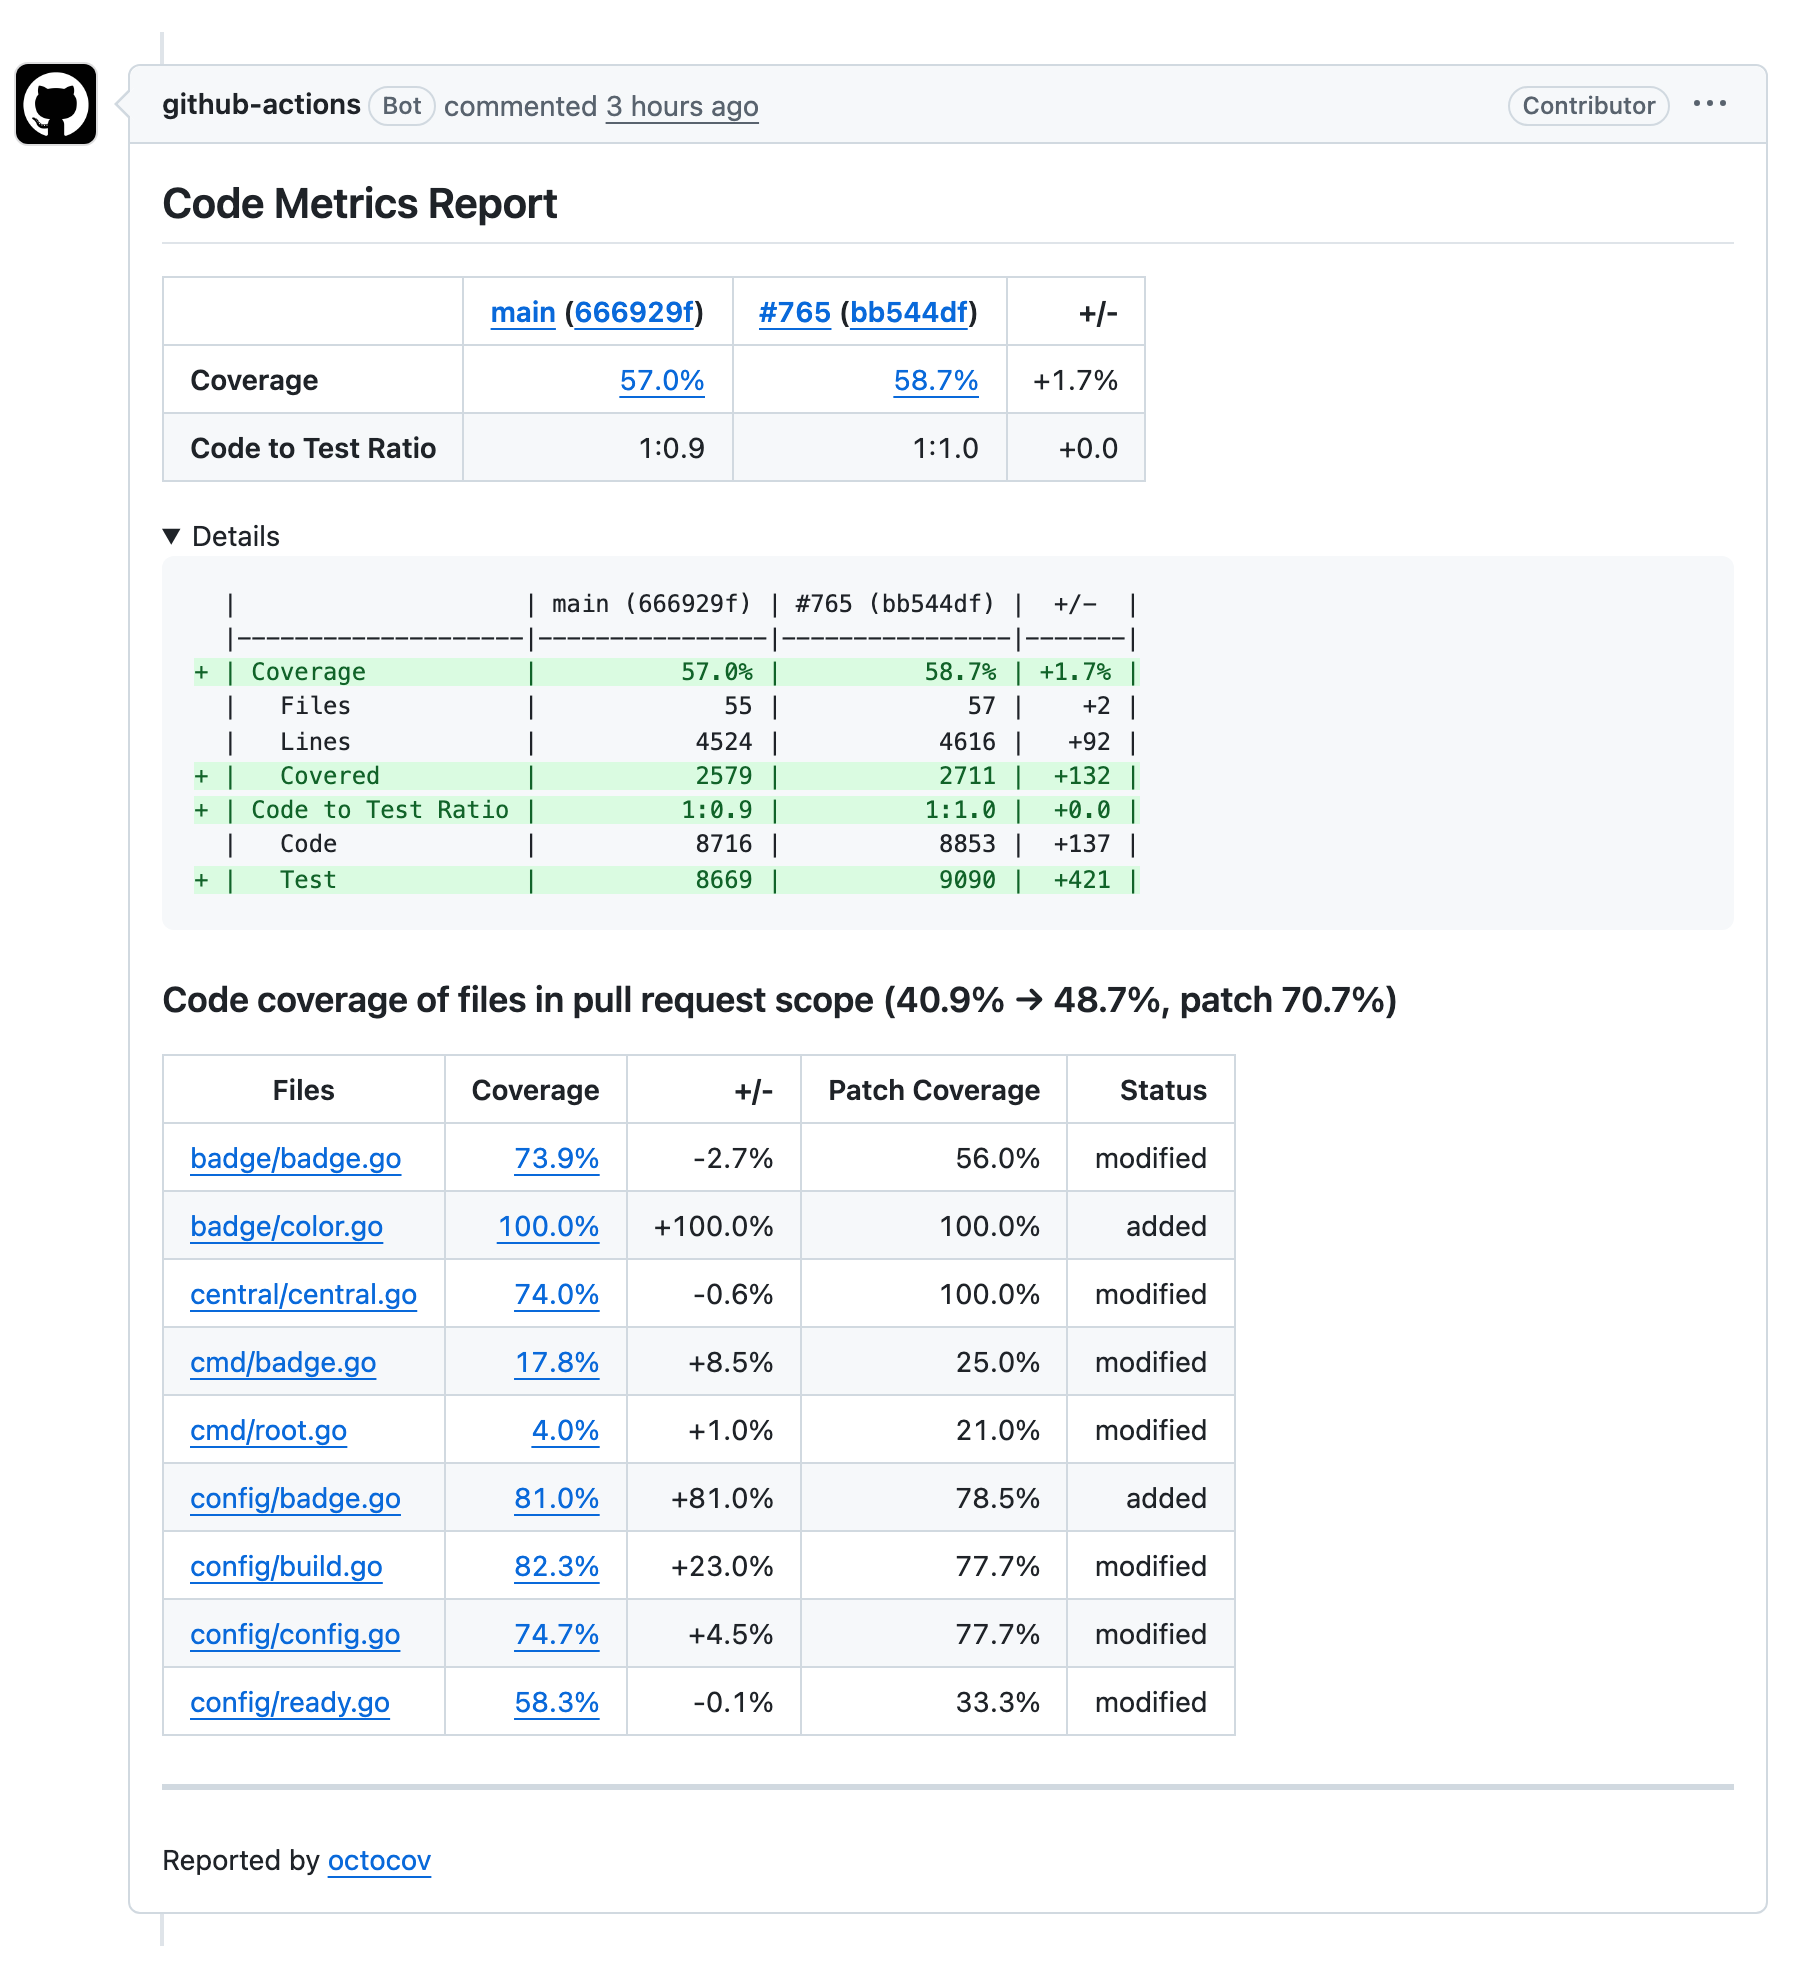
Task: View 58.3% coverage for config/ready.go
Action: click(x=557, y=1702)
